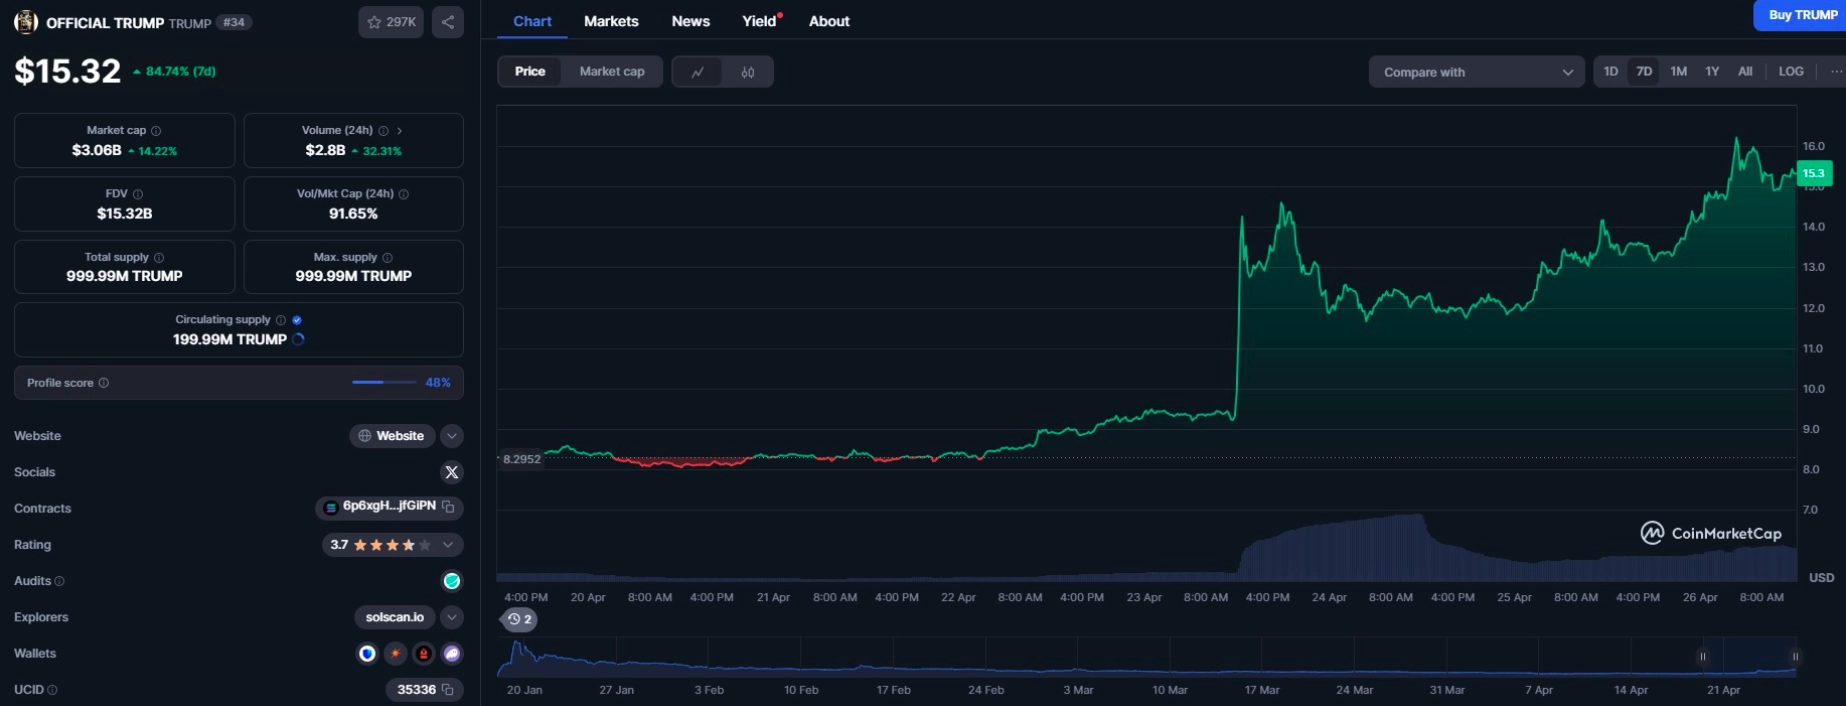The height and width of the screenshot is (706, 1846).
Task: Expand the 3.7 Rating dropdown
Action: [x=447, y=545]
